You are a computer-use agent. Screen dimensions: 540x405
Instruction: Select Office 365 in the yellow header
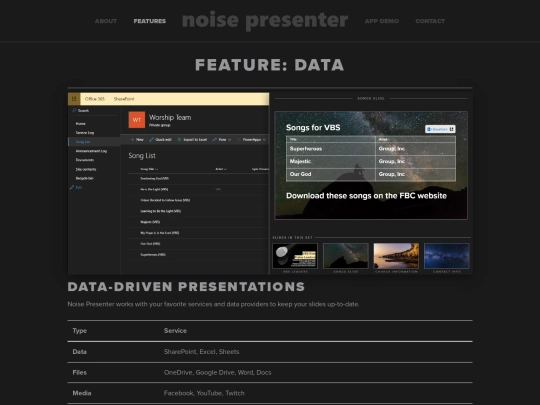tap(95, 99)
